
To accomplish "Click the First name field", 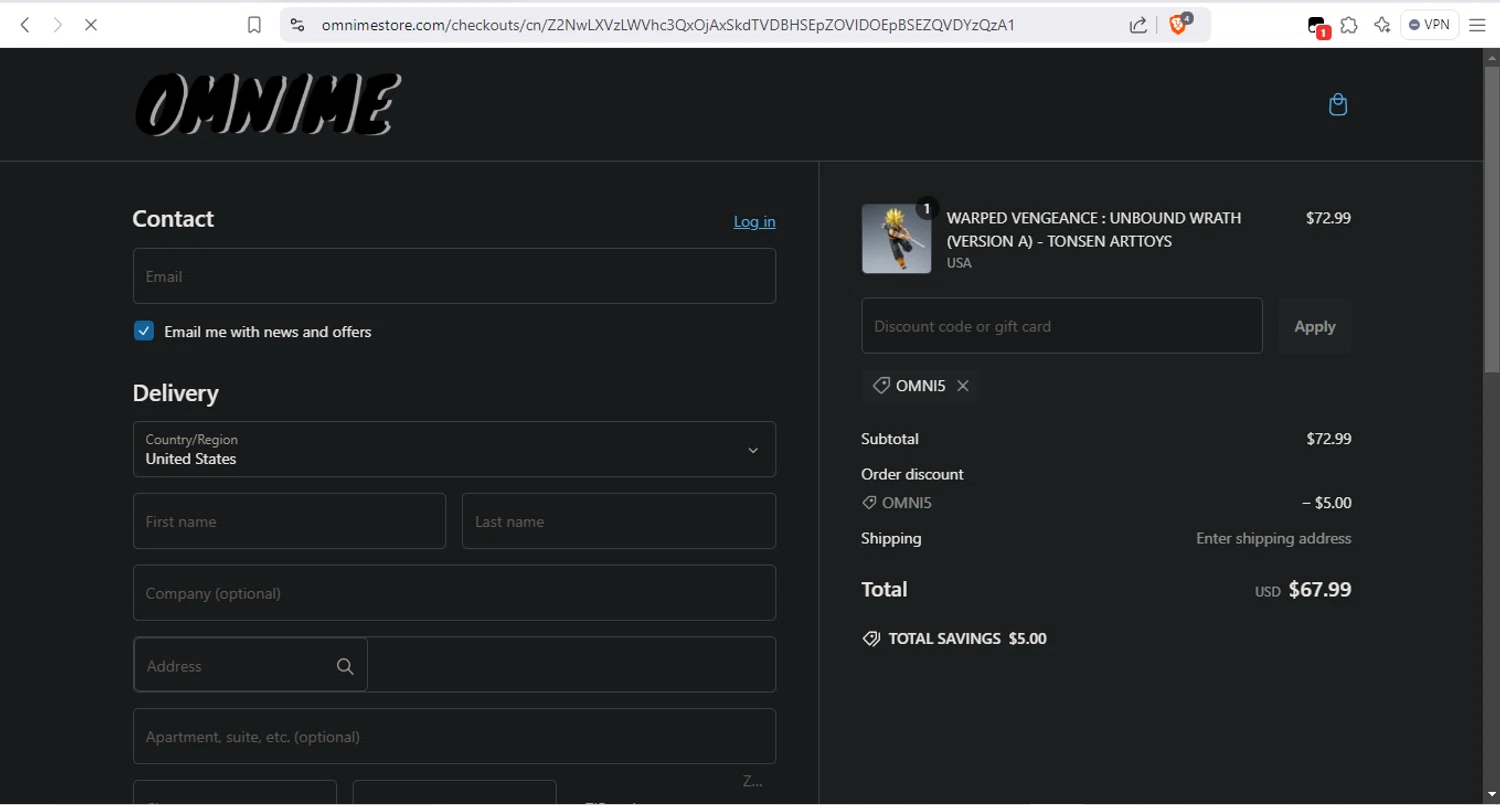I will [x=289, y=521].
